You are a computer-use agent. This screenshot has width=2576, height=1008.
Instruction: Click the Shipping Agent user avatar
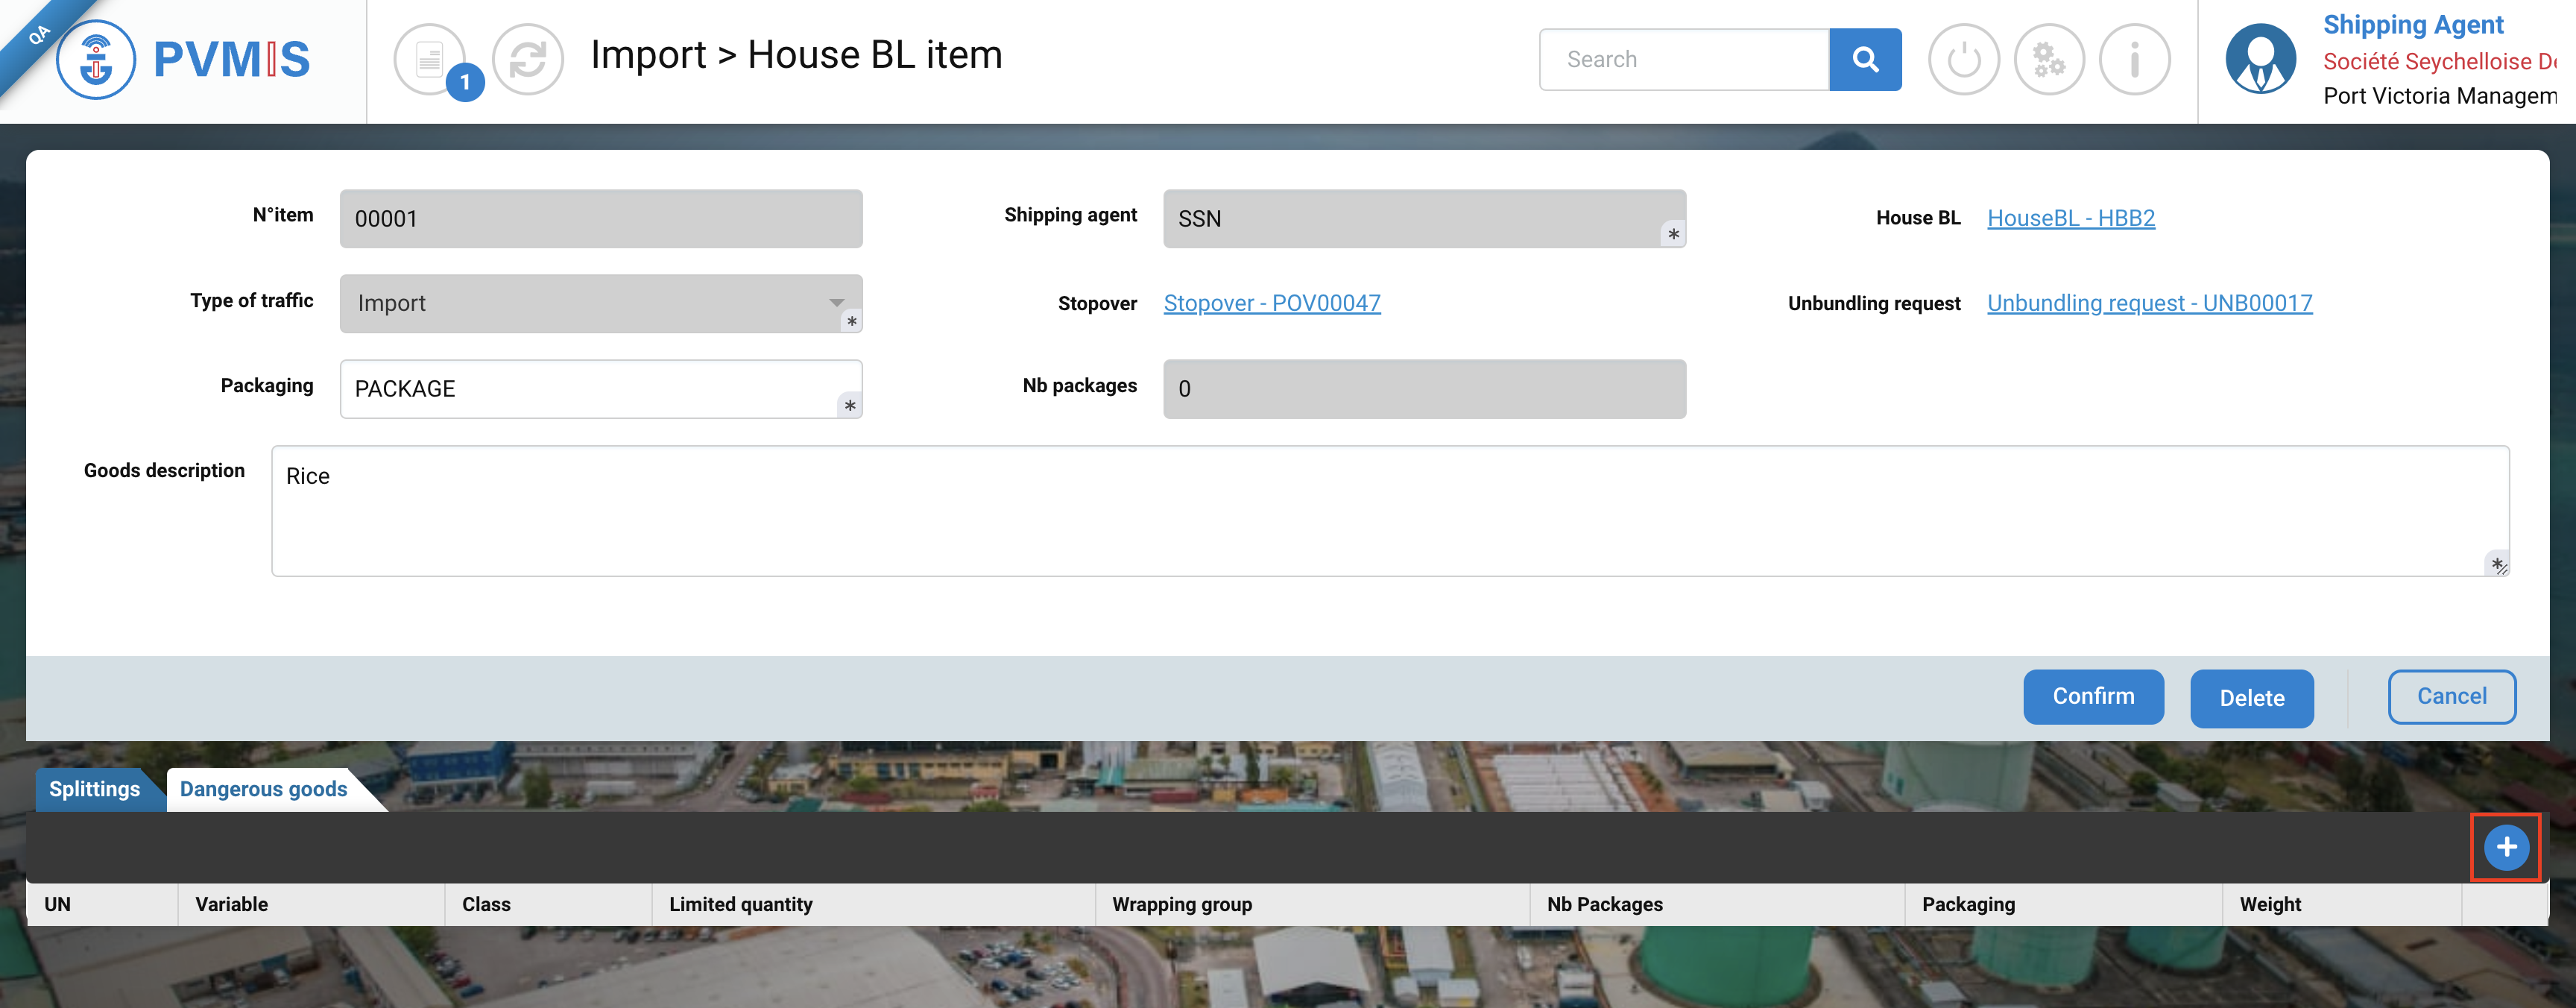2260,60
